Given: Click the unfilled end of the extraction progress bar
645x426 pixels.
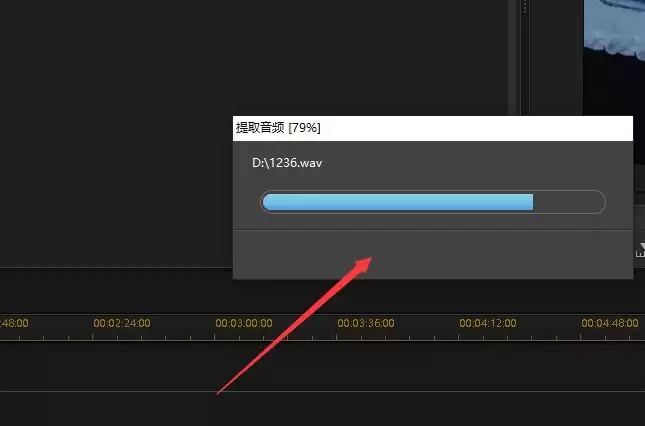Looking at the screenshot, I should (569, 202).
